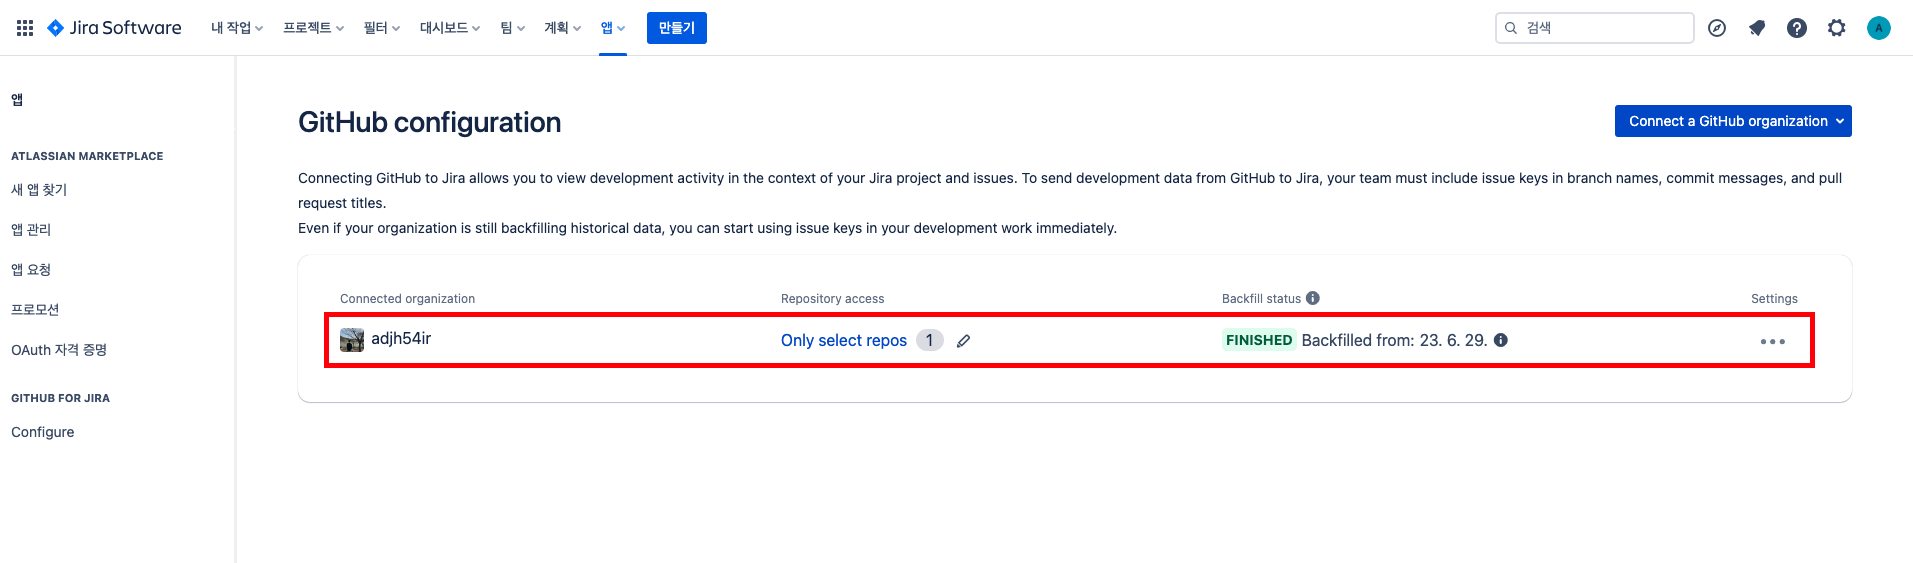Image resolution: width=1913 pixels, height=563 pixels.
Task: Click the repo count badge showing 1
Action: click(930, 340)
